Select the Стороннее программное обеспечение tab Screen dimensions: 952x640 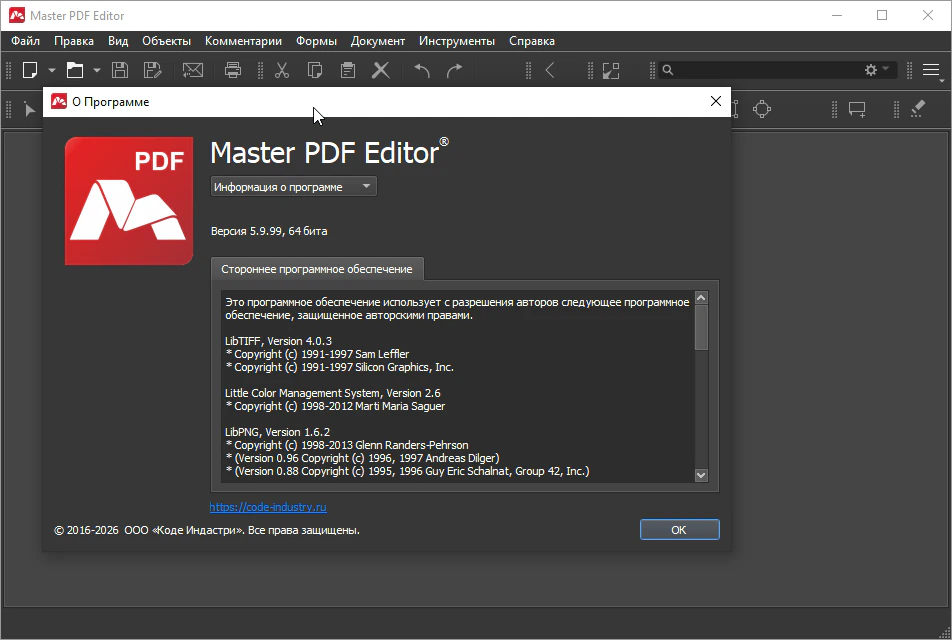point(316,269)
